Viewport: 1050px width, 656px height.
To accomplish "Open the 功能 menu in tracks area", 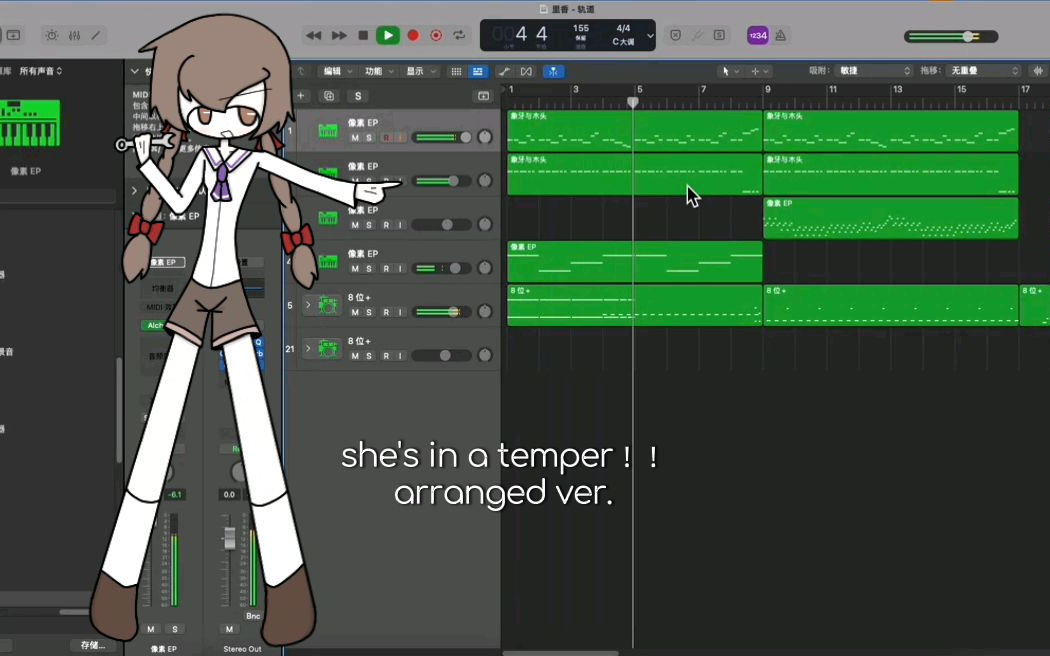I will [378, 71].
